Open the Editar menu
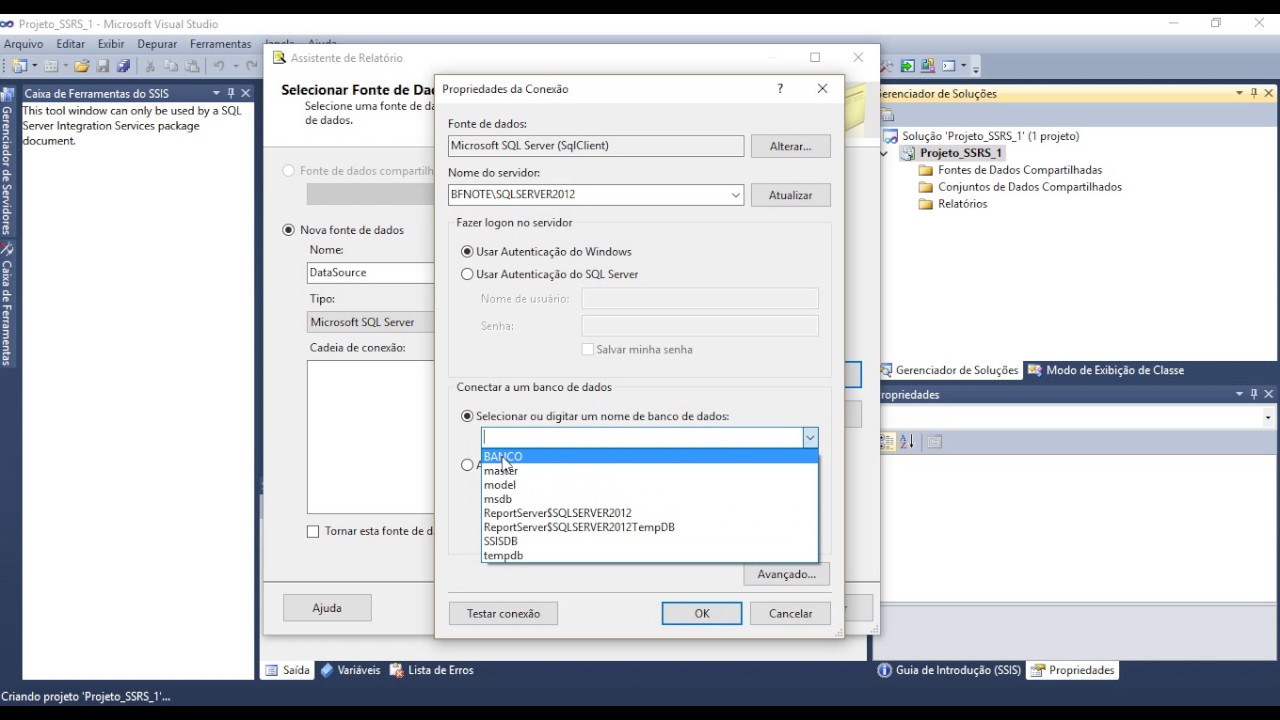This screenshot has height=720, width=1280. tap(71, 44)
